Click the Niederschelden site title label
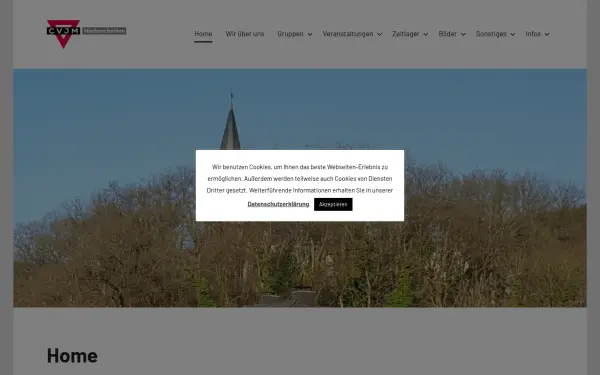 pyautogui.click(x=104, y=31)
